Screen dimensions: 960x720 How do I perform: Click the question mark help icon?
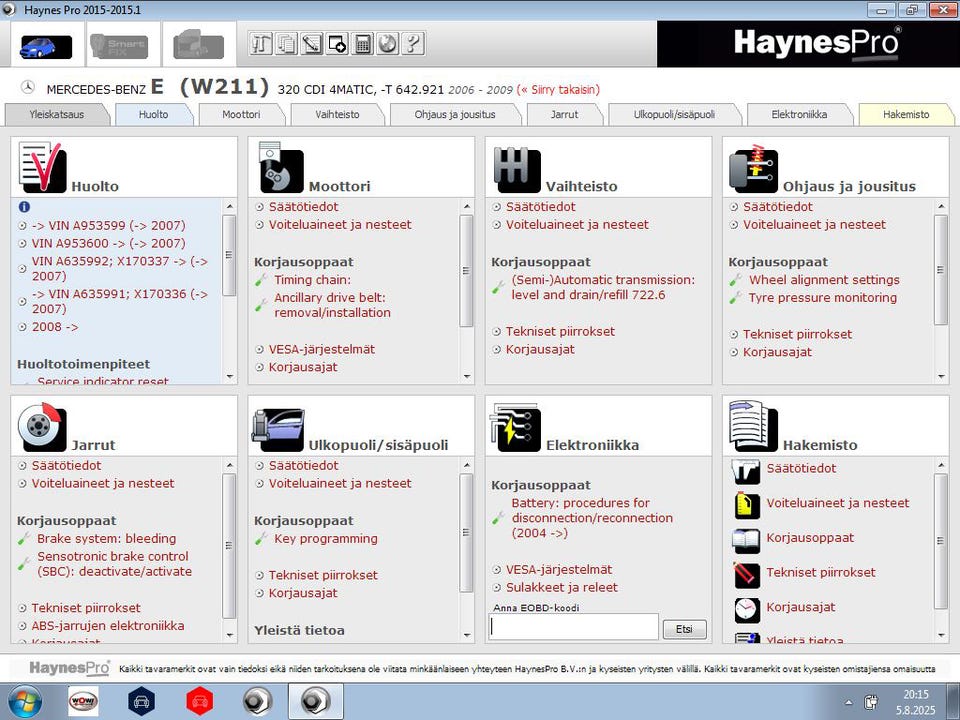tap(412, 43)
